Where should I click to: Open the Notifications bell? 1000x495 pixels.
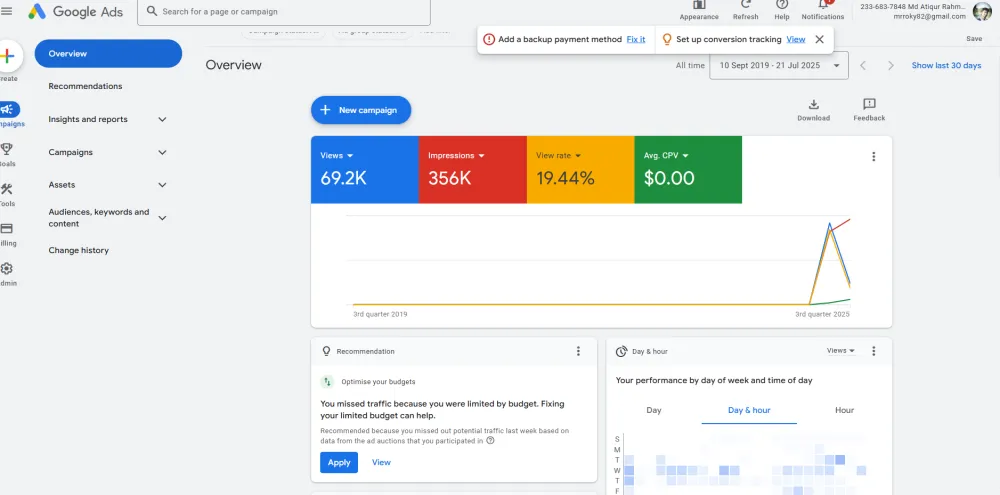(x=823, y=6)
